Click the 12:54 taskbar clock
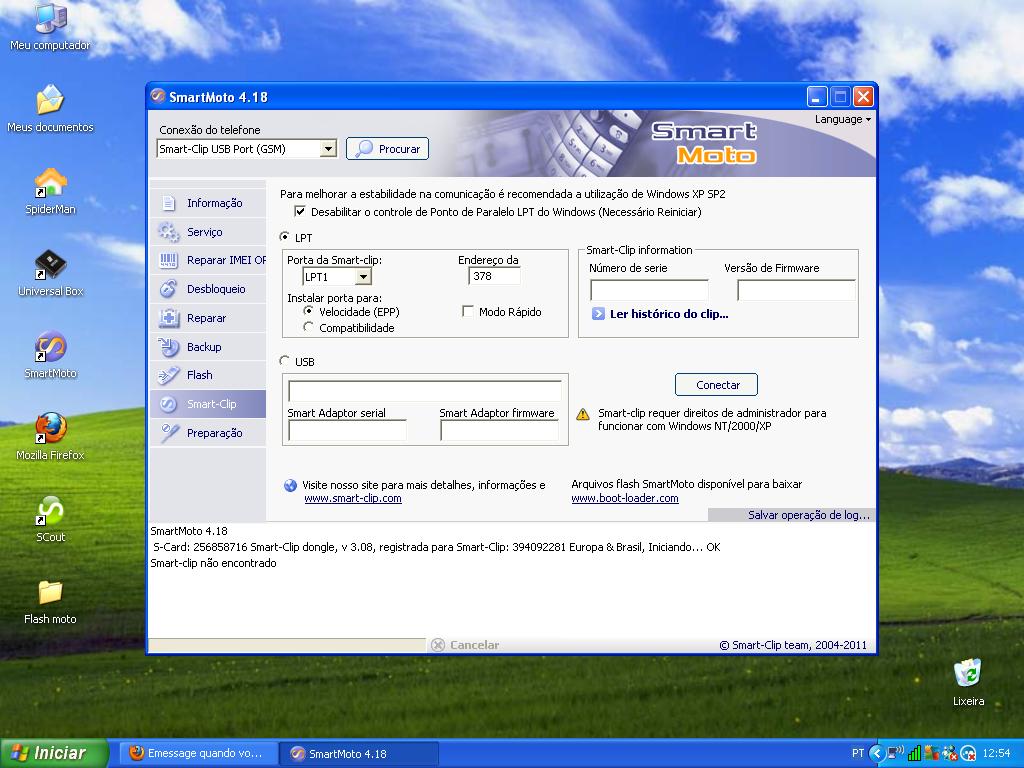1024x768 pixels. coord(997,753)
